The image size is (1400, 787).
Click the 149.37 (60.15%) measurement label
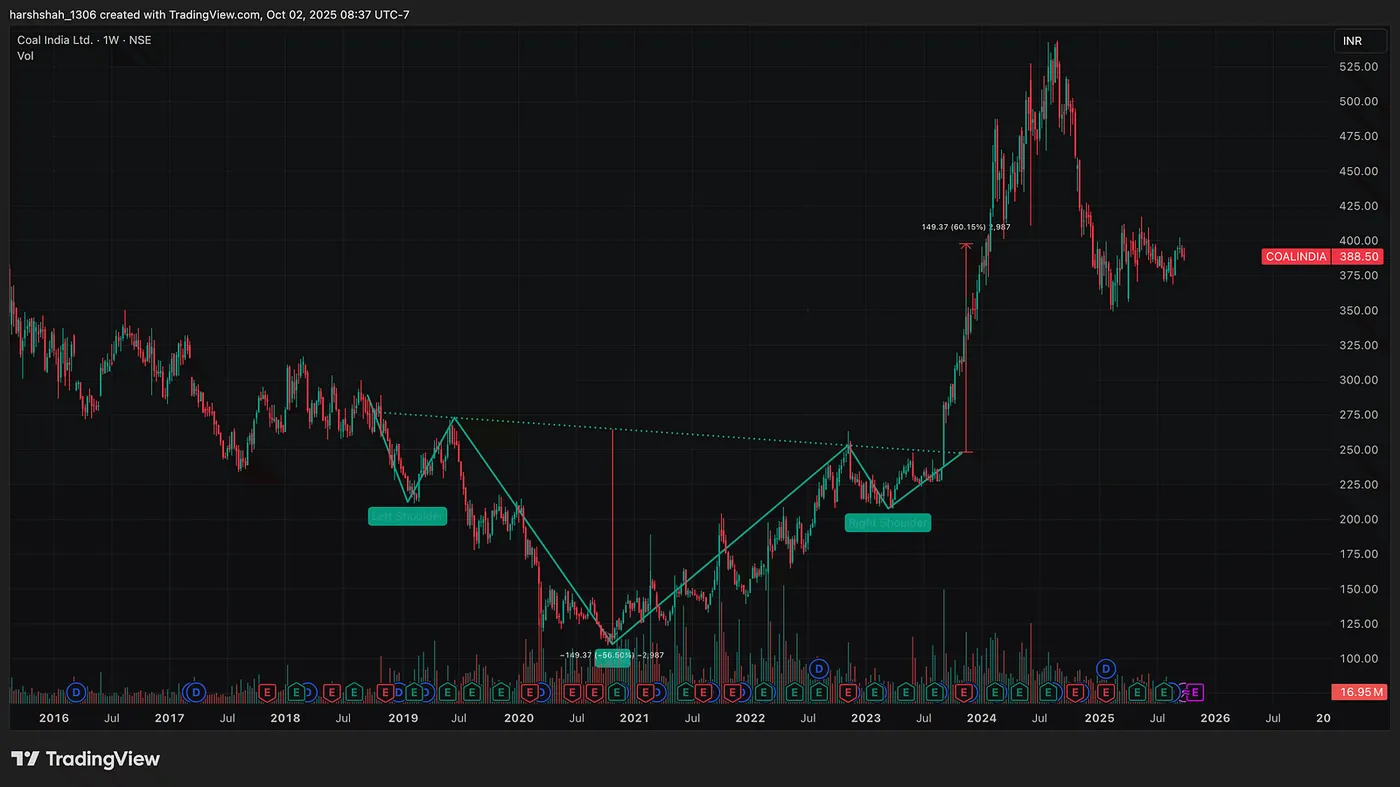coord(965,227)
